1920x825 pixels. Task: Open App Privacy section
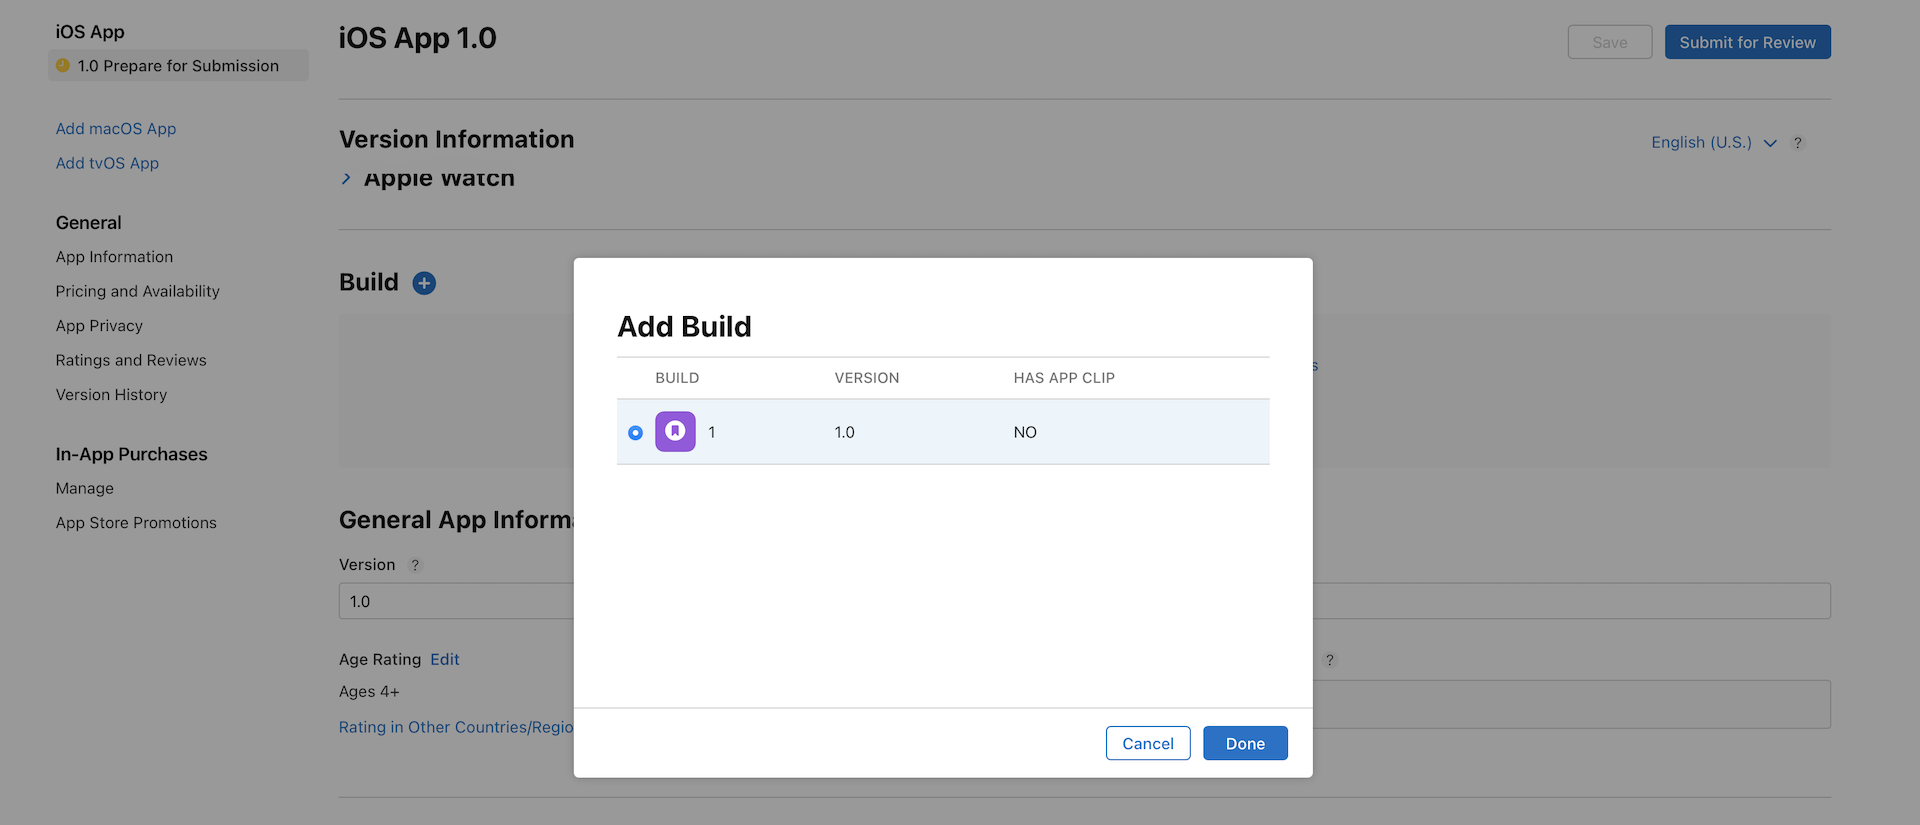click(x=99, y=326)
